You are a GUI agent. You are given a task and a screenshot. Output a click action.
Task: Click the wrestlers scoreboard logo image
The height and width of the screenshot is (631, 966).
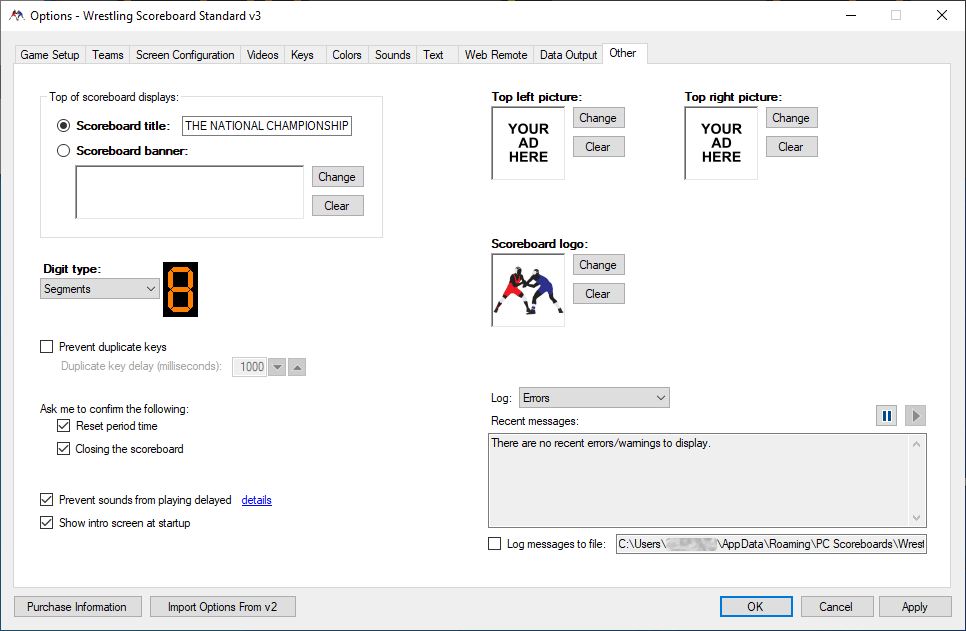point(528,290)
